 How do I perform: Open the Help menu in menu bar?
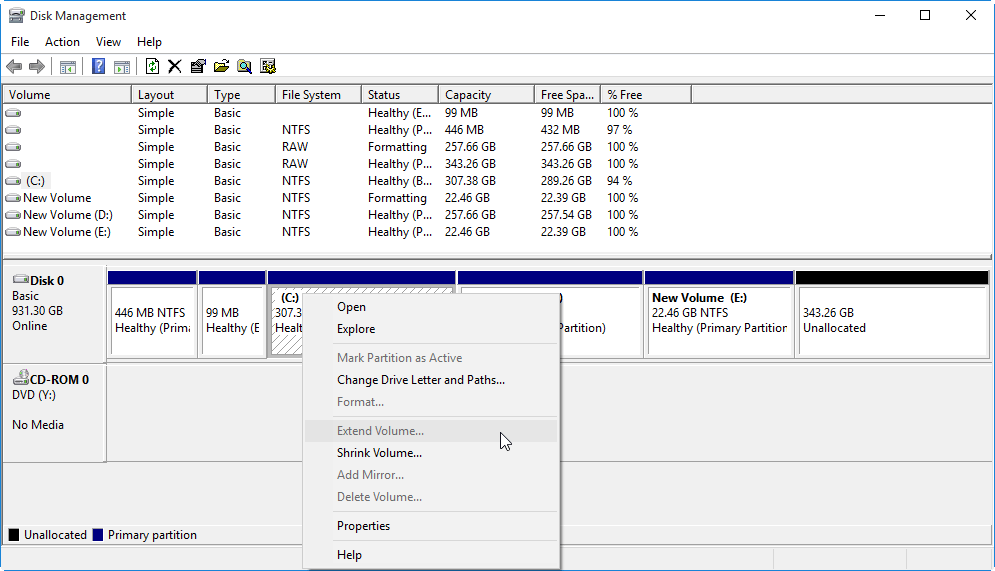[x=149, y=42]
